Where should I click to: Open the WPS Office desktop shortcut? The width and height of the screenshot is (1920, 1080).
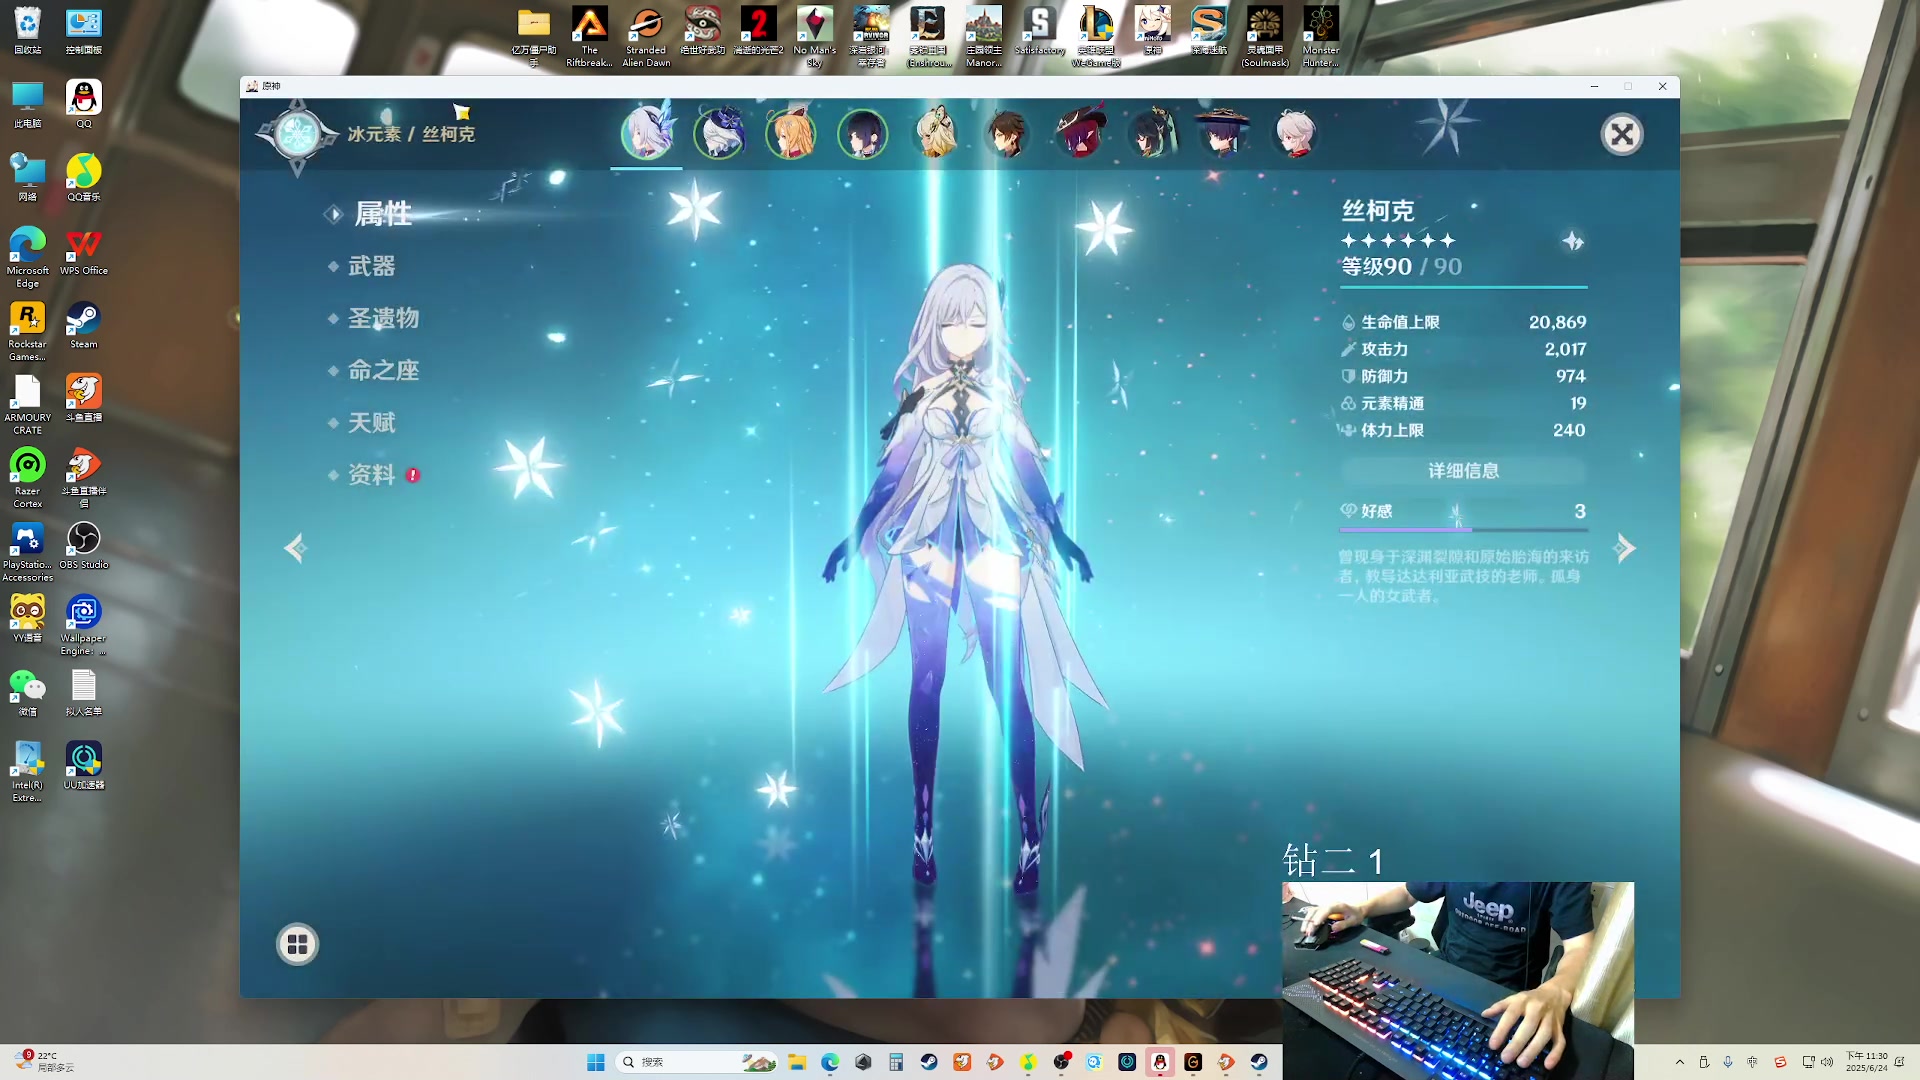(x=84, y=251)
